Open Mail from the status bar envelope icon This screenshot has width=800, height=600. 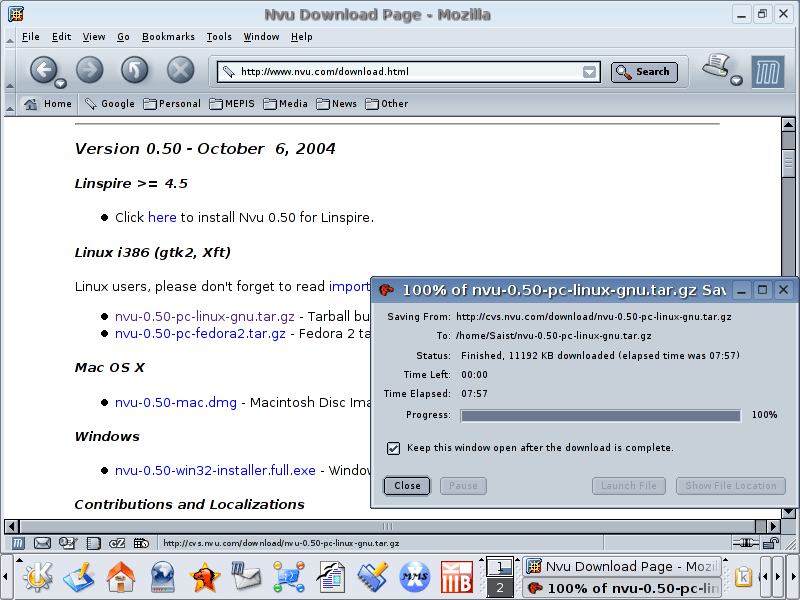pos(42,543)
